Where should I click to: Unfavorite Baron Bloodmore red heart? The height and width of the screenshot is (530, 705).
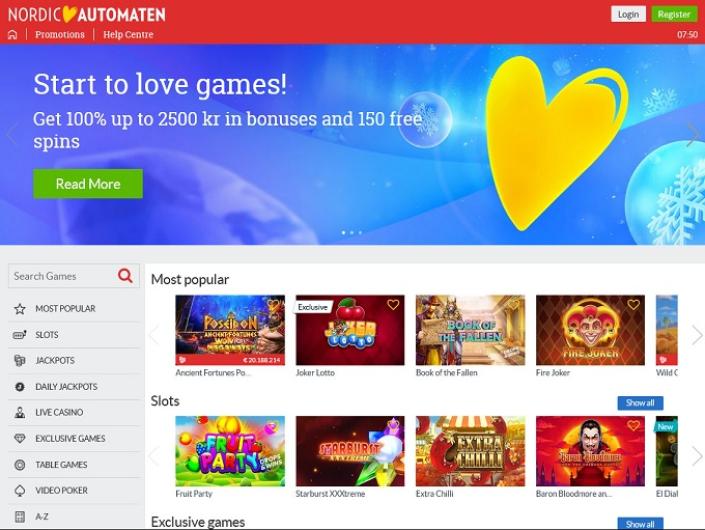pyautogui.click(x=634, y=425)
